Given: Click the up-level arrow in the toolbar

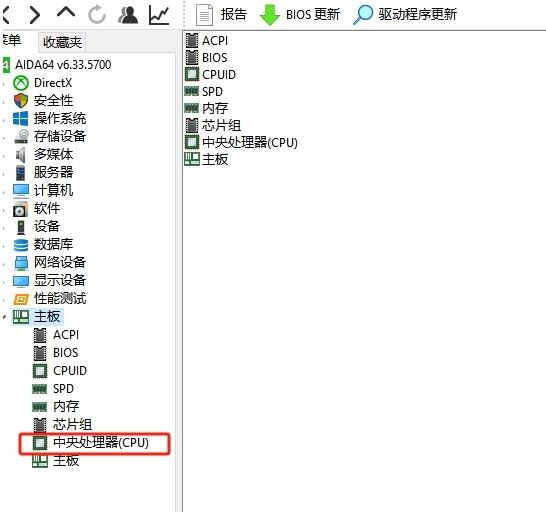Looking at the screenshot, I should [66, 12].
